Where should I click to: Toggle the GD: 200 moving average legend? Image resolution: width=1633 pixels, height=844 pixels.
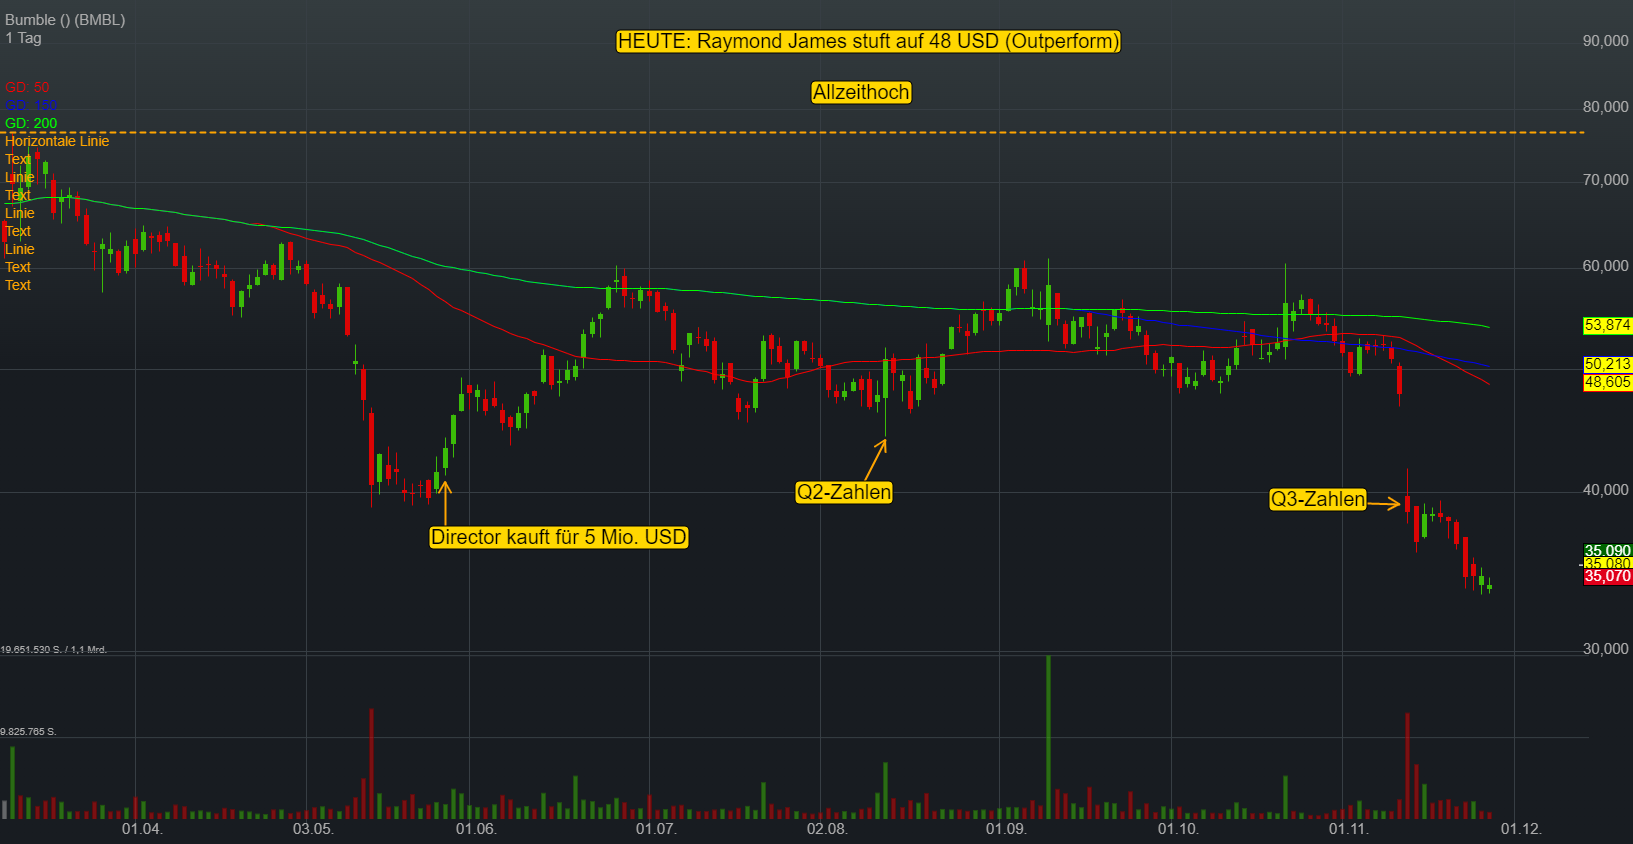point(31,123)
